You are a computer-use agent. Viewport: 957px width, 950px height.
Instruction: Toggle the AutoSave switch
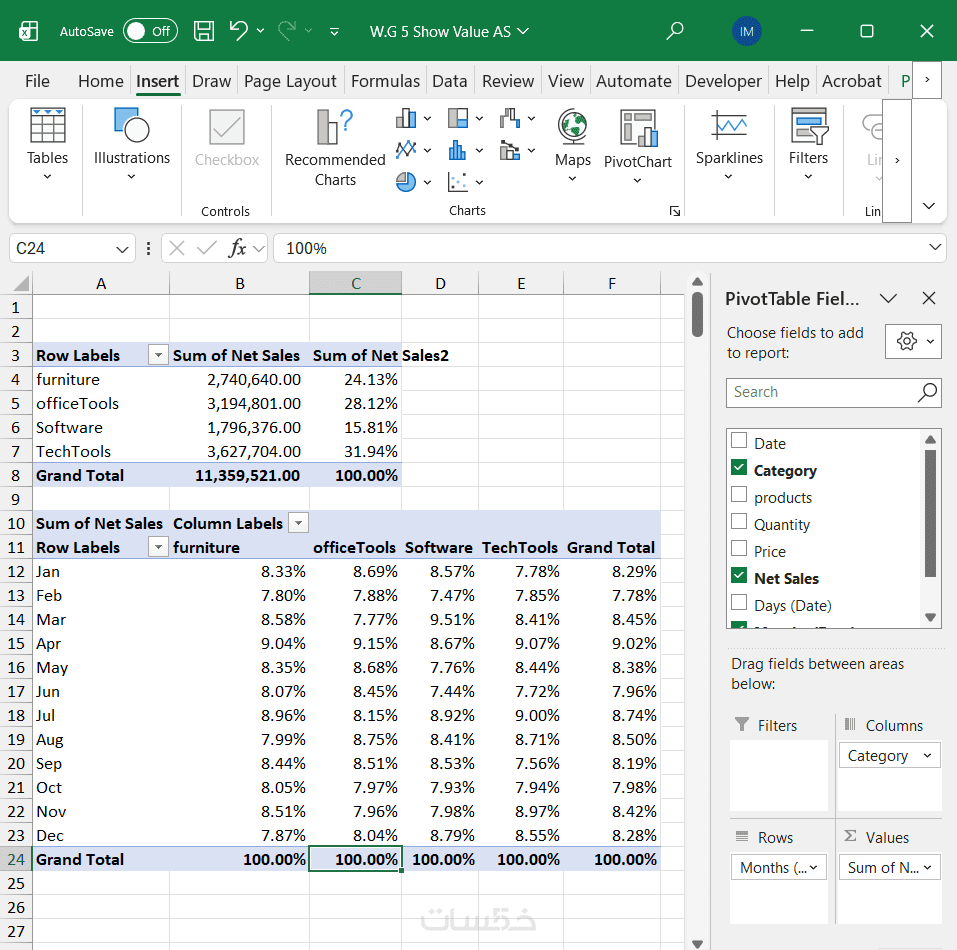point(150,31)
